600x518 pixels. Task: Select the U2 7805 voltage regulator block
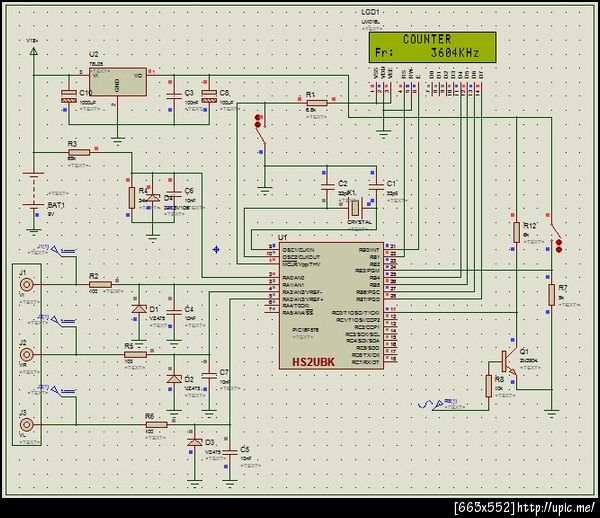(118, 82)
